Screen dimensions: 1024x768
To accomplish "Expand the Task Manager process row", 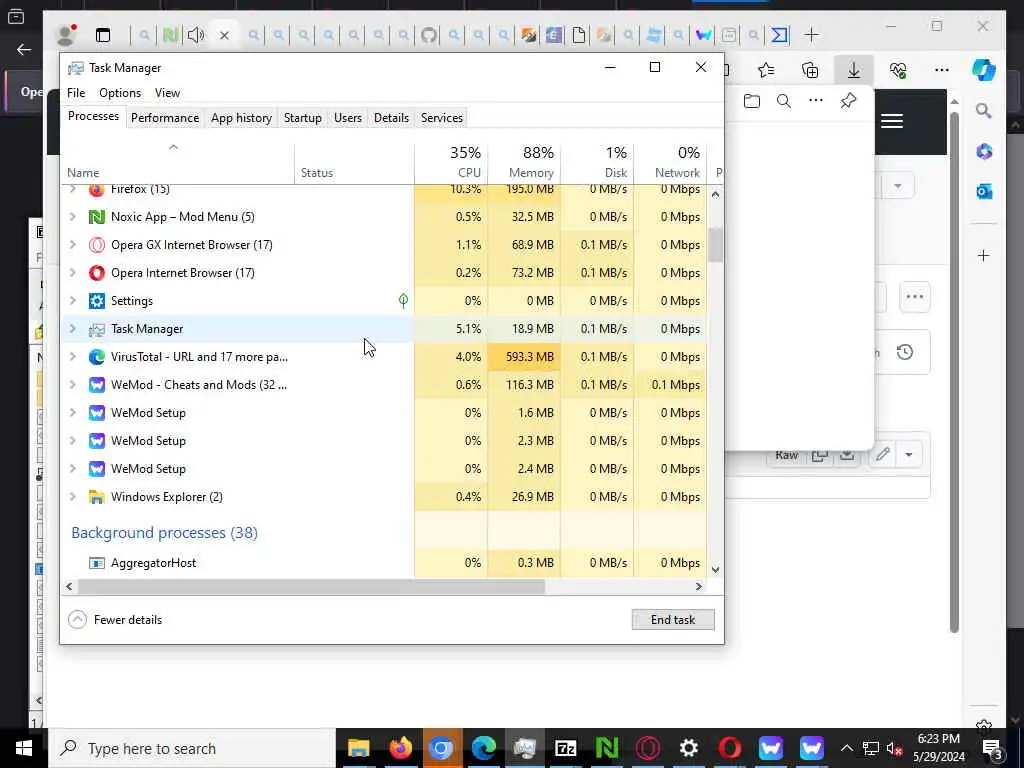I will coord(72,329).
